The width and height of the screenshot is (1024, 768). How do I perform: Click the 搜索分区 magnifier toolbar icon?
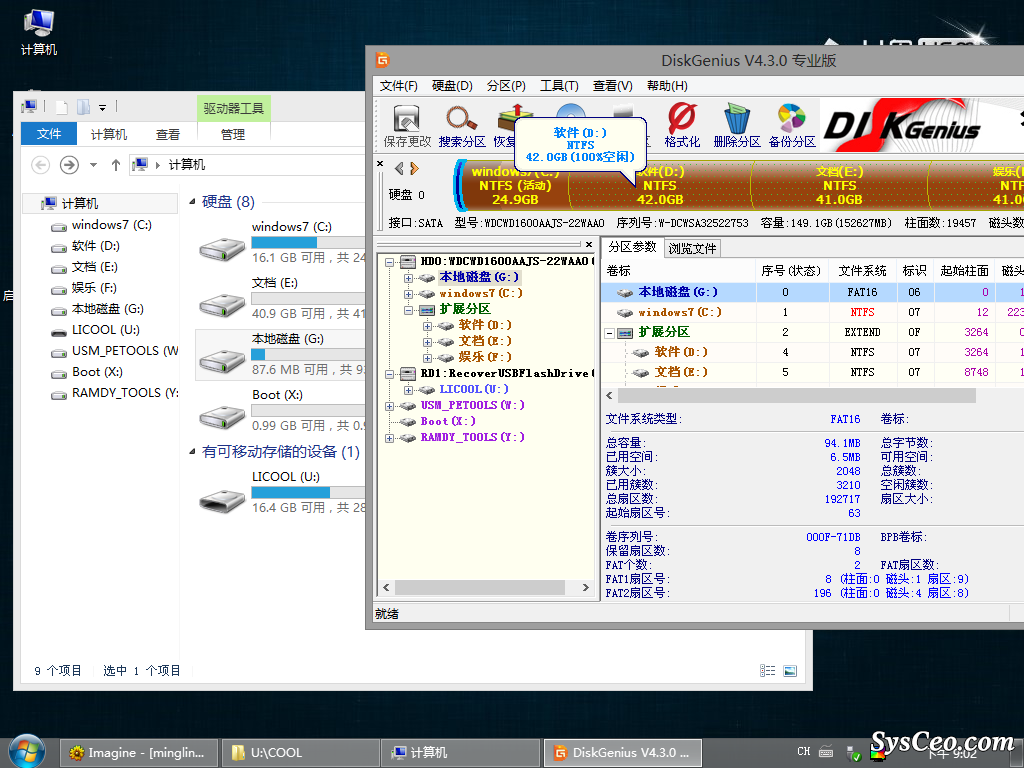pos(462,125)
